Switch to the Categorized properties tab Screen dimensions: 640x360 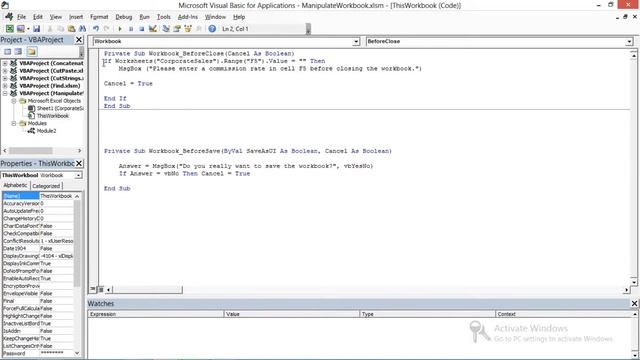pos(46,186)
